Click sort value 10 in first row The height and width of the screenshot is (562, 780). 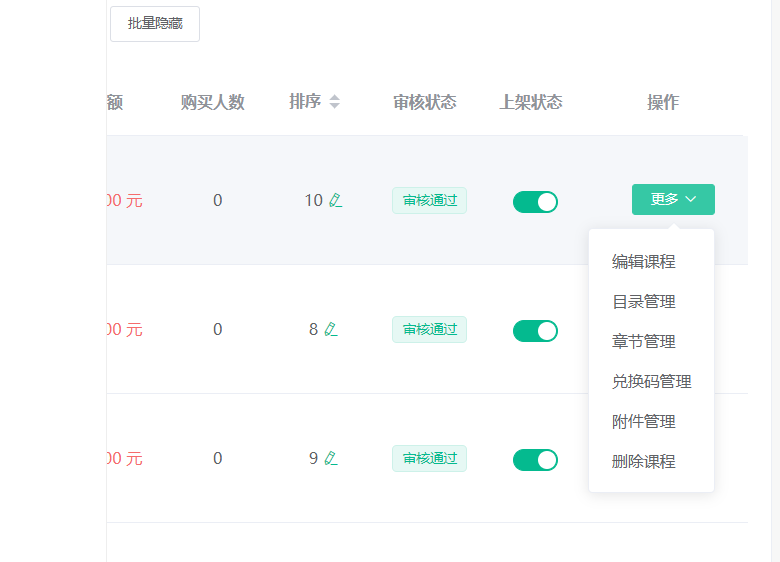[x=313, y=200]
